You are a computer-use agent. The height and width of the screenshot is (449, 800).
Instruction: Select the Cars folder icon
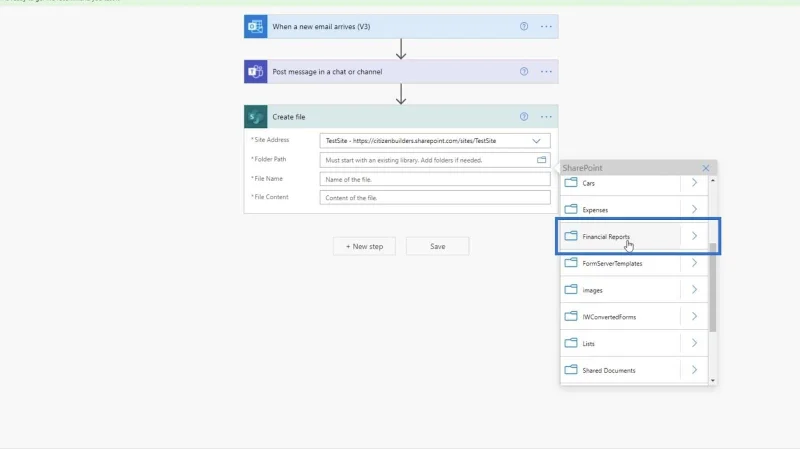click(571, 183)
